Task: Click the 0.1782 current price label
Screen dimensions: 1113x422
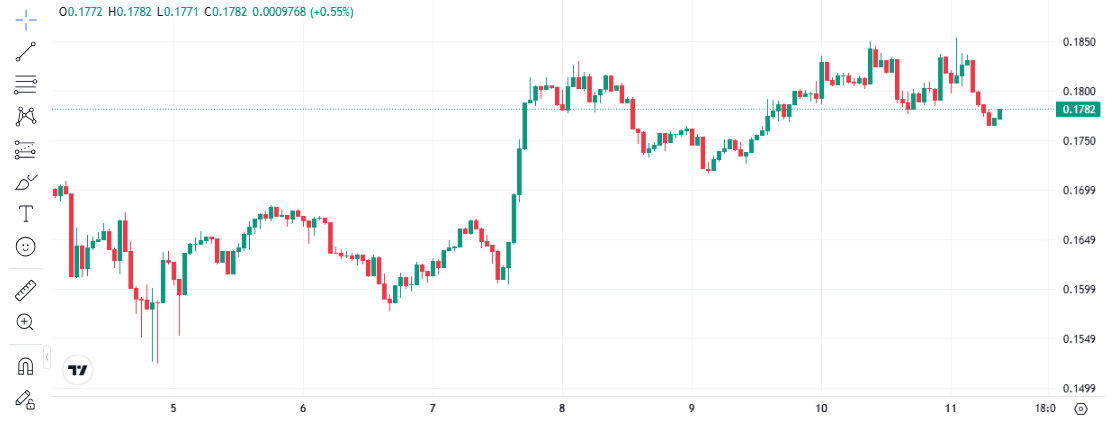Action: click(1079, 110)
